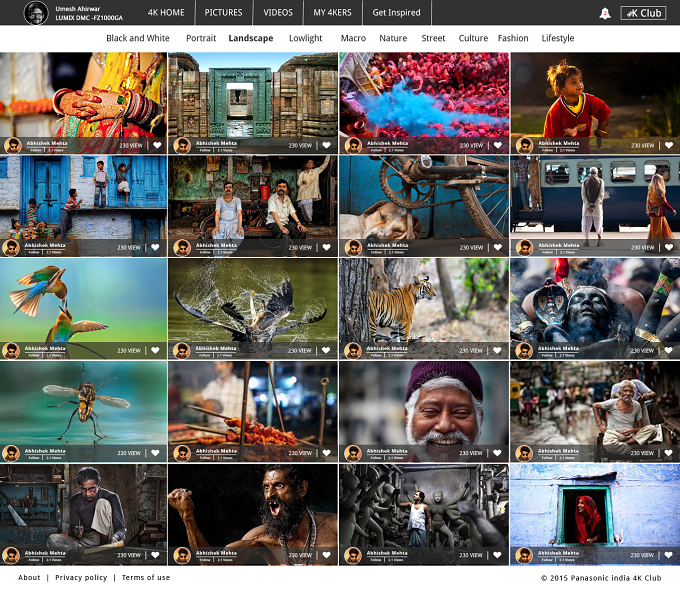Screen dimensions: 680x591
Task: Open Umesh Ahirwar's profile avatar
Action: tap(36, 13)
